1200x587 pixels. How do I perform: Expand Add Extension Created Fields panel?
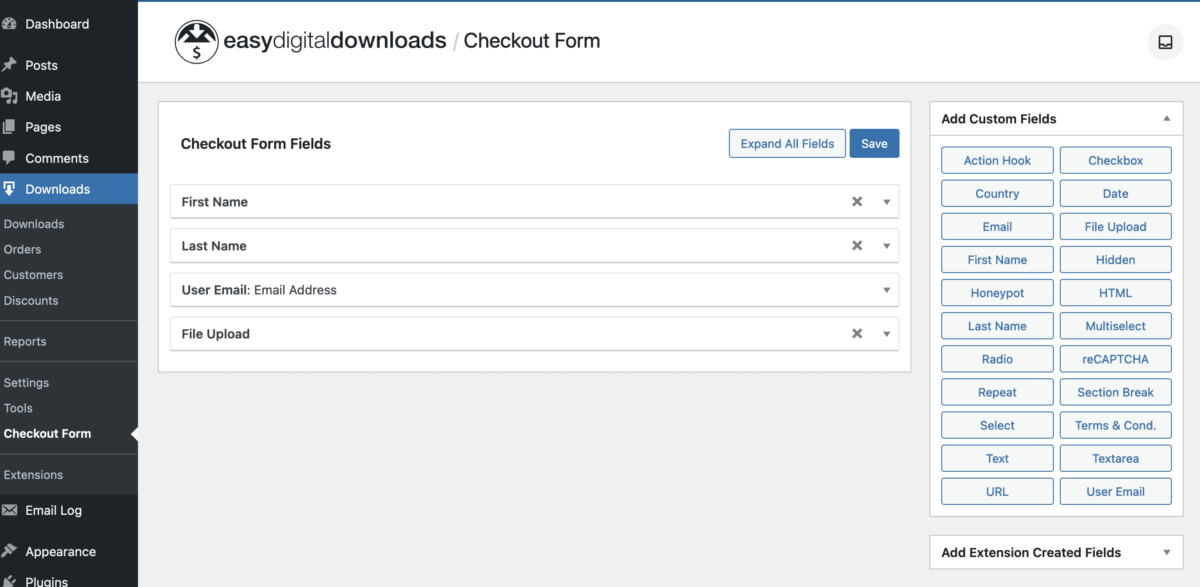[1166, 552]
